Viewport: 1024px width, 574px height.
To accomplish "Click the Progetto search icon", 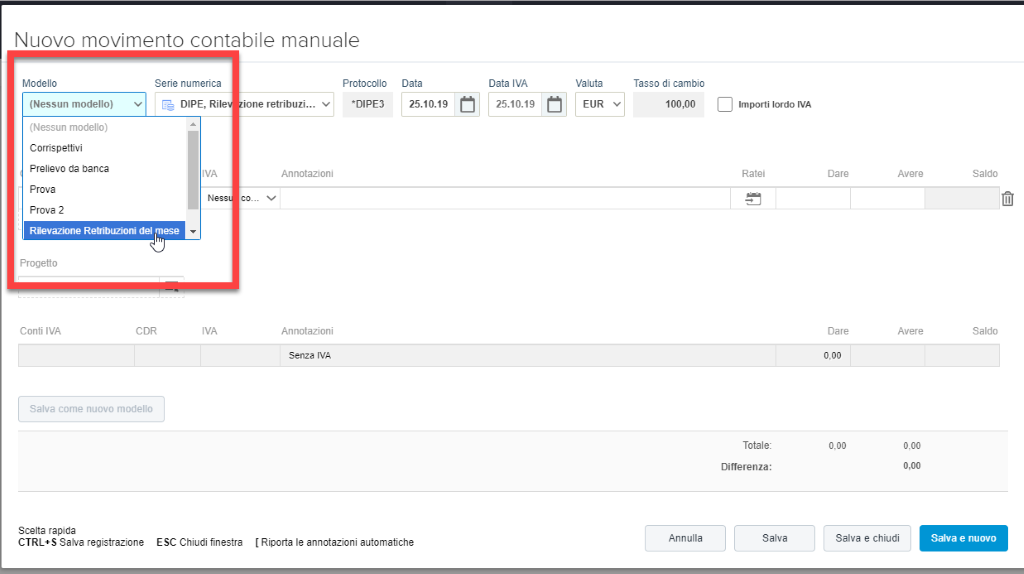I will (172, 288).
